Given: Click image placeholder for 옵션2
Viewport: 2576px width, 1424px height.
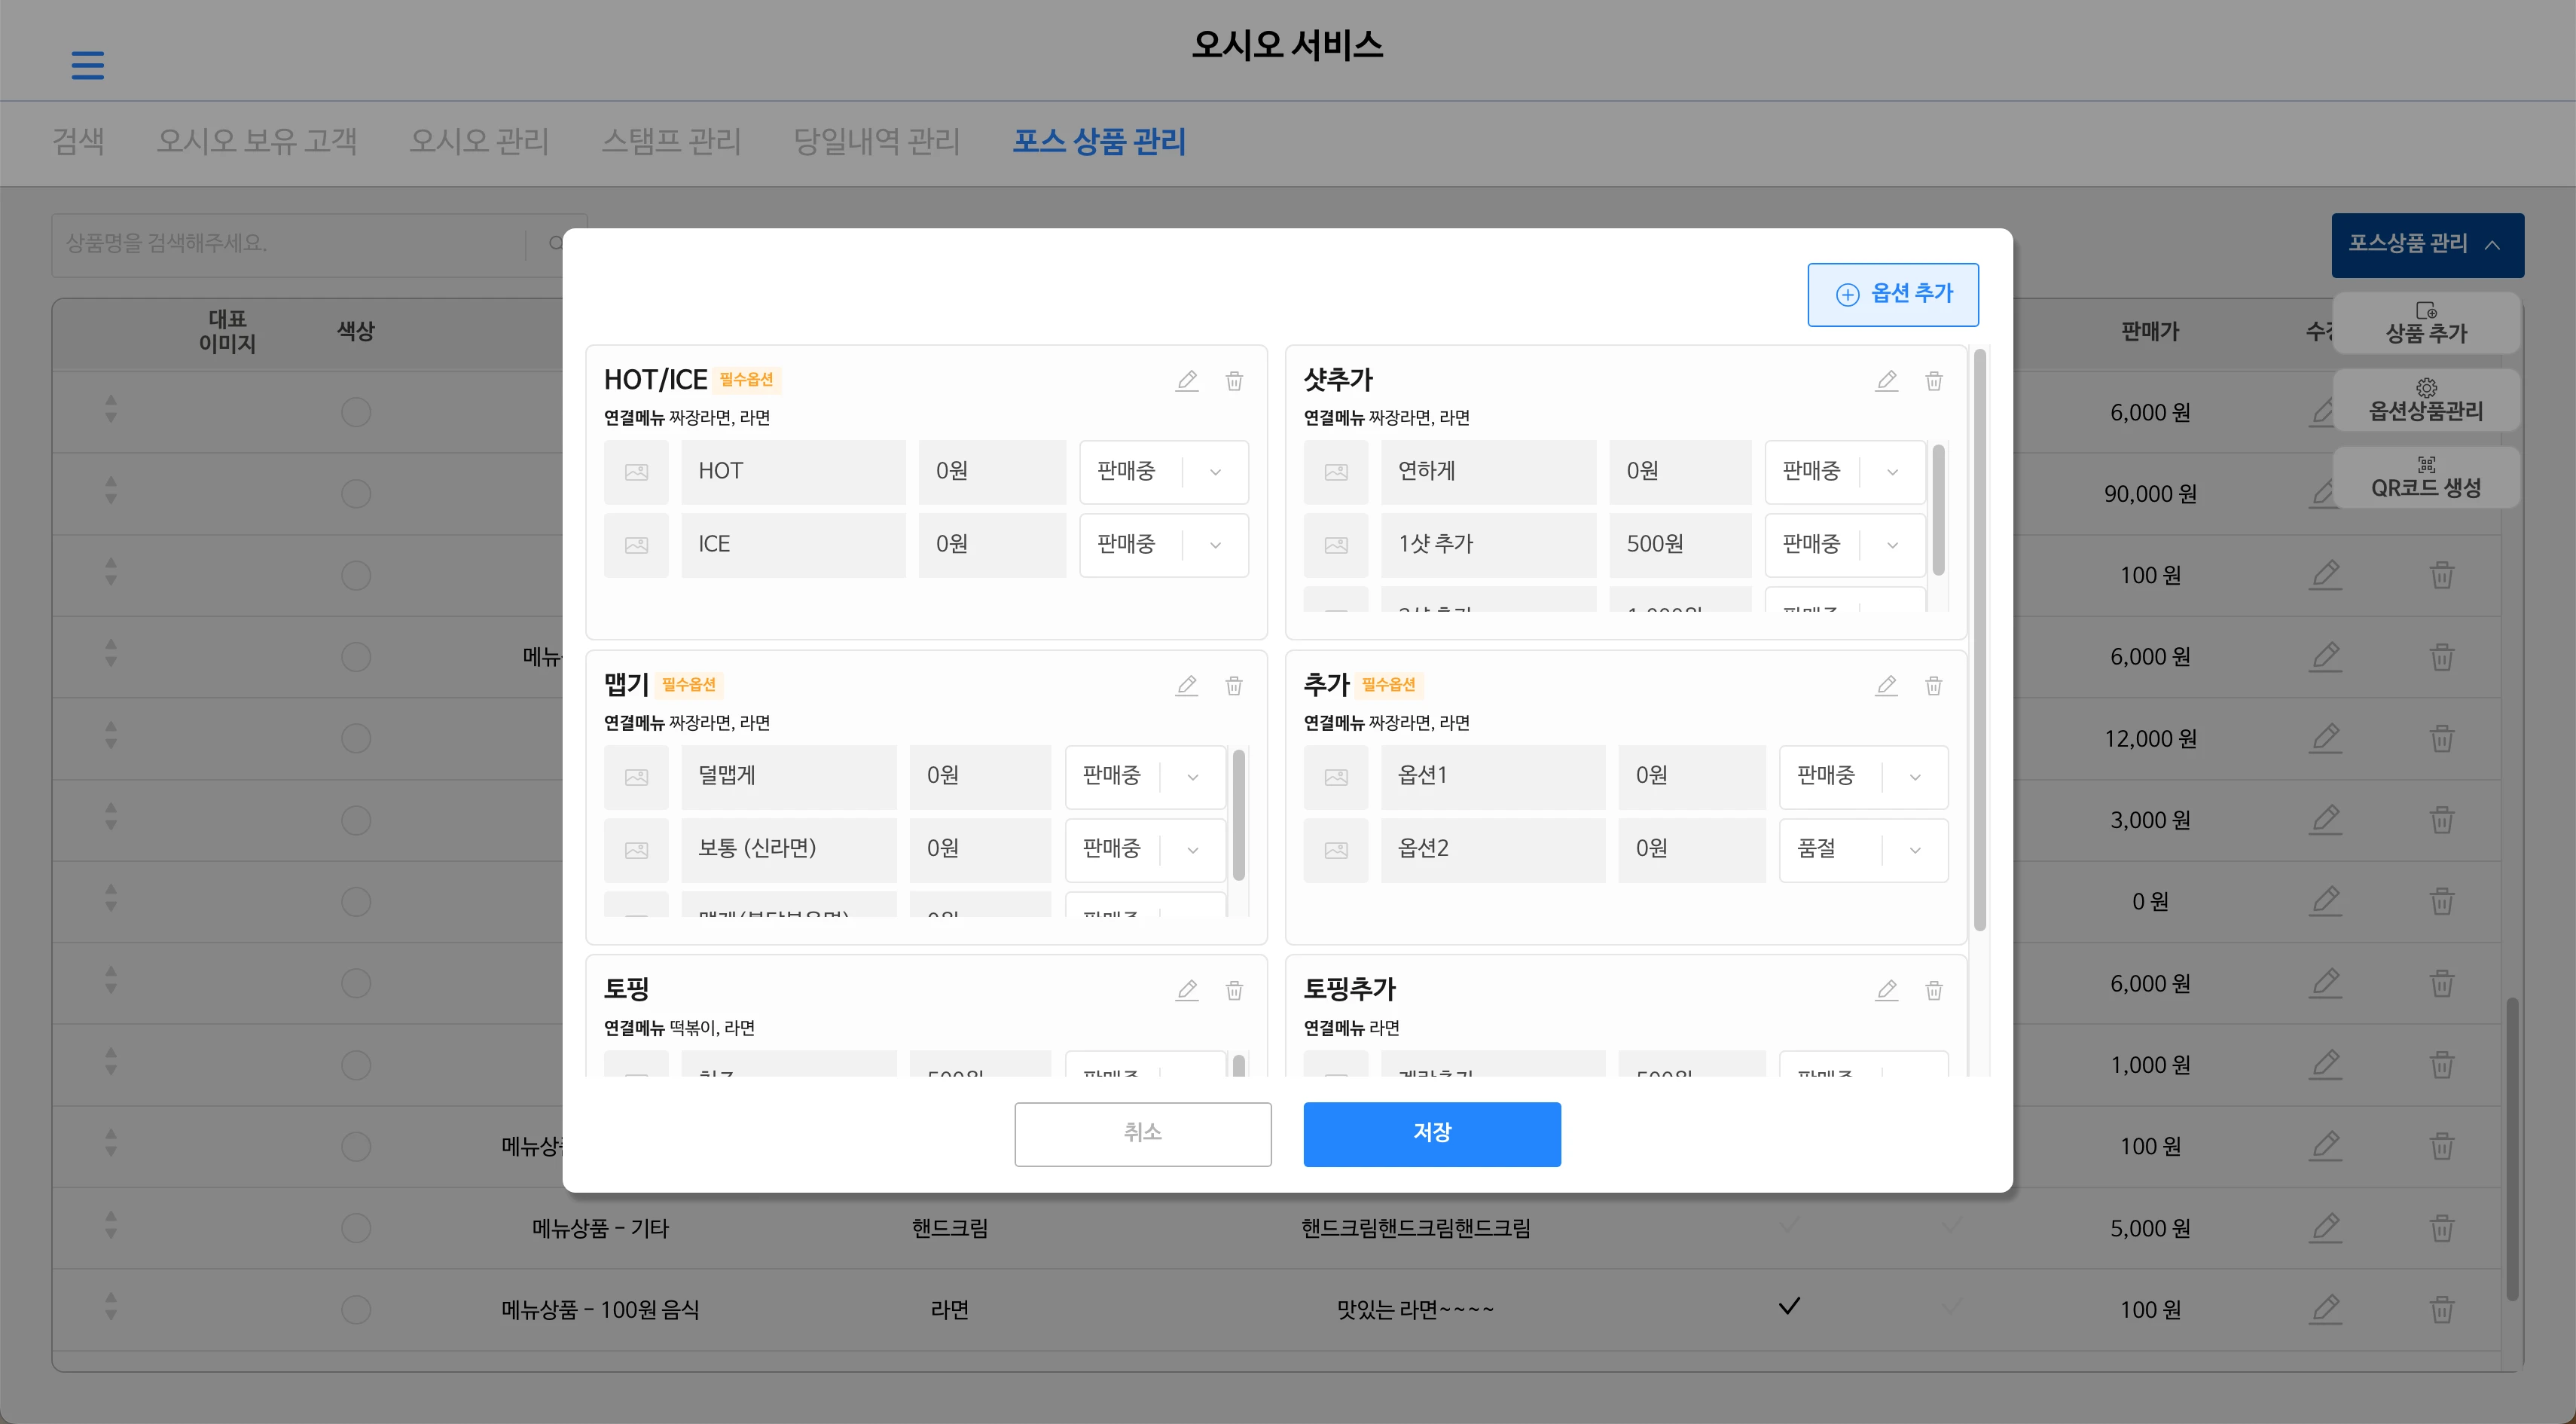Looking at the screenshot, I should click(1336, 850).
